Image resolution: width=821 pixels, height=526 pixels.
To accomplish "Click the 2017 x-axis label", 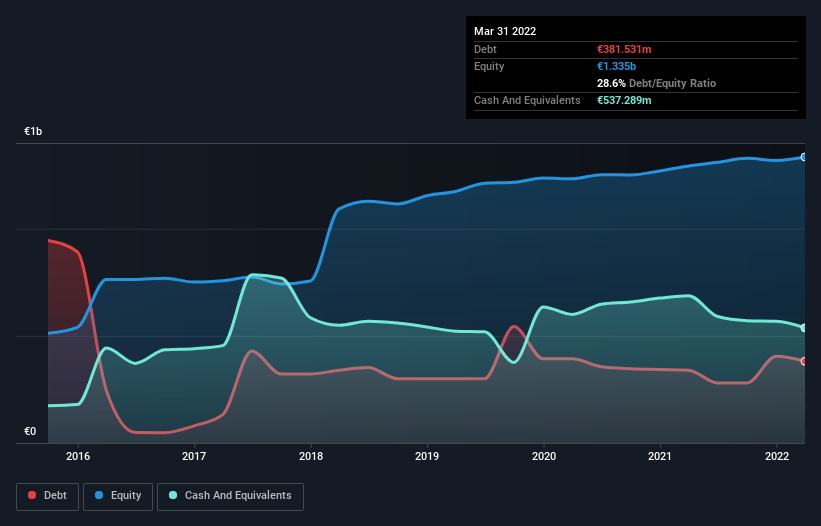I will pos(194,456).
